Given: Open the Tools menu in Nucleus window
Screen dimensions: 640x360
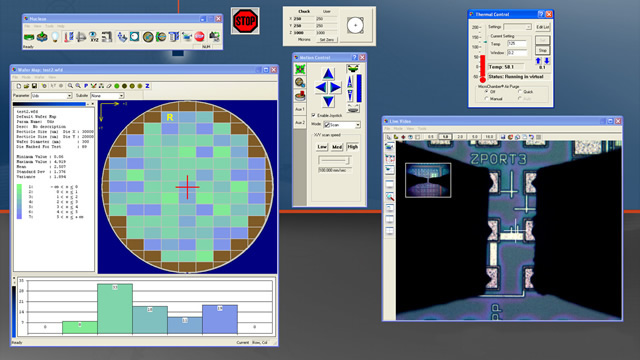Looking at the screenshot, I should [x=49, y=26].
